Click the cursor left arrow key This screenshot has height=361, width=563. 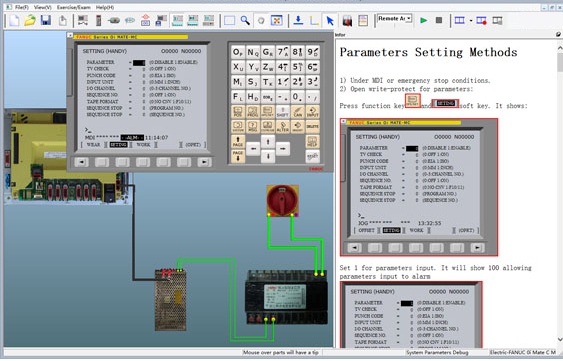coord(253,148)
